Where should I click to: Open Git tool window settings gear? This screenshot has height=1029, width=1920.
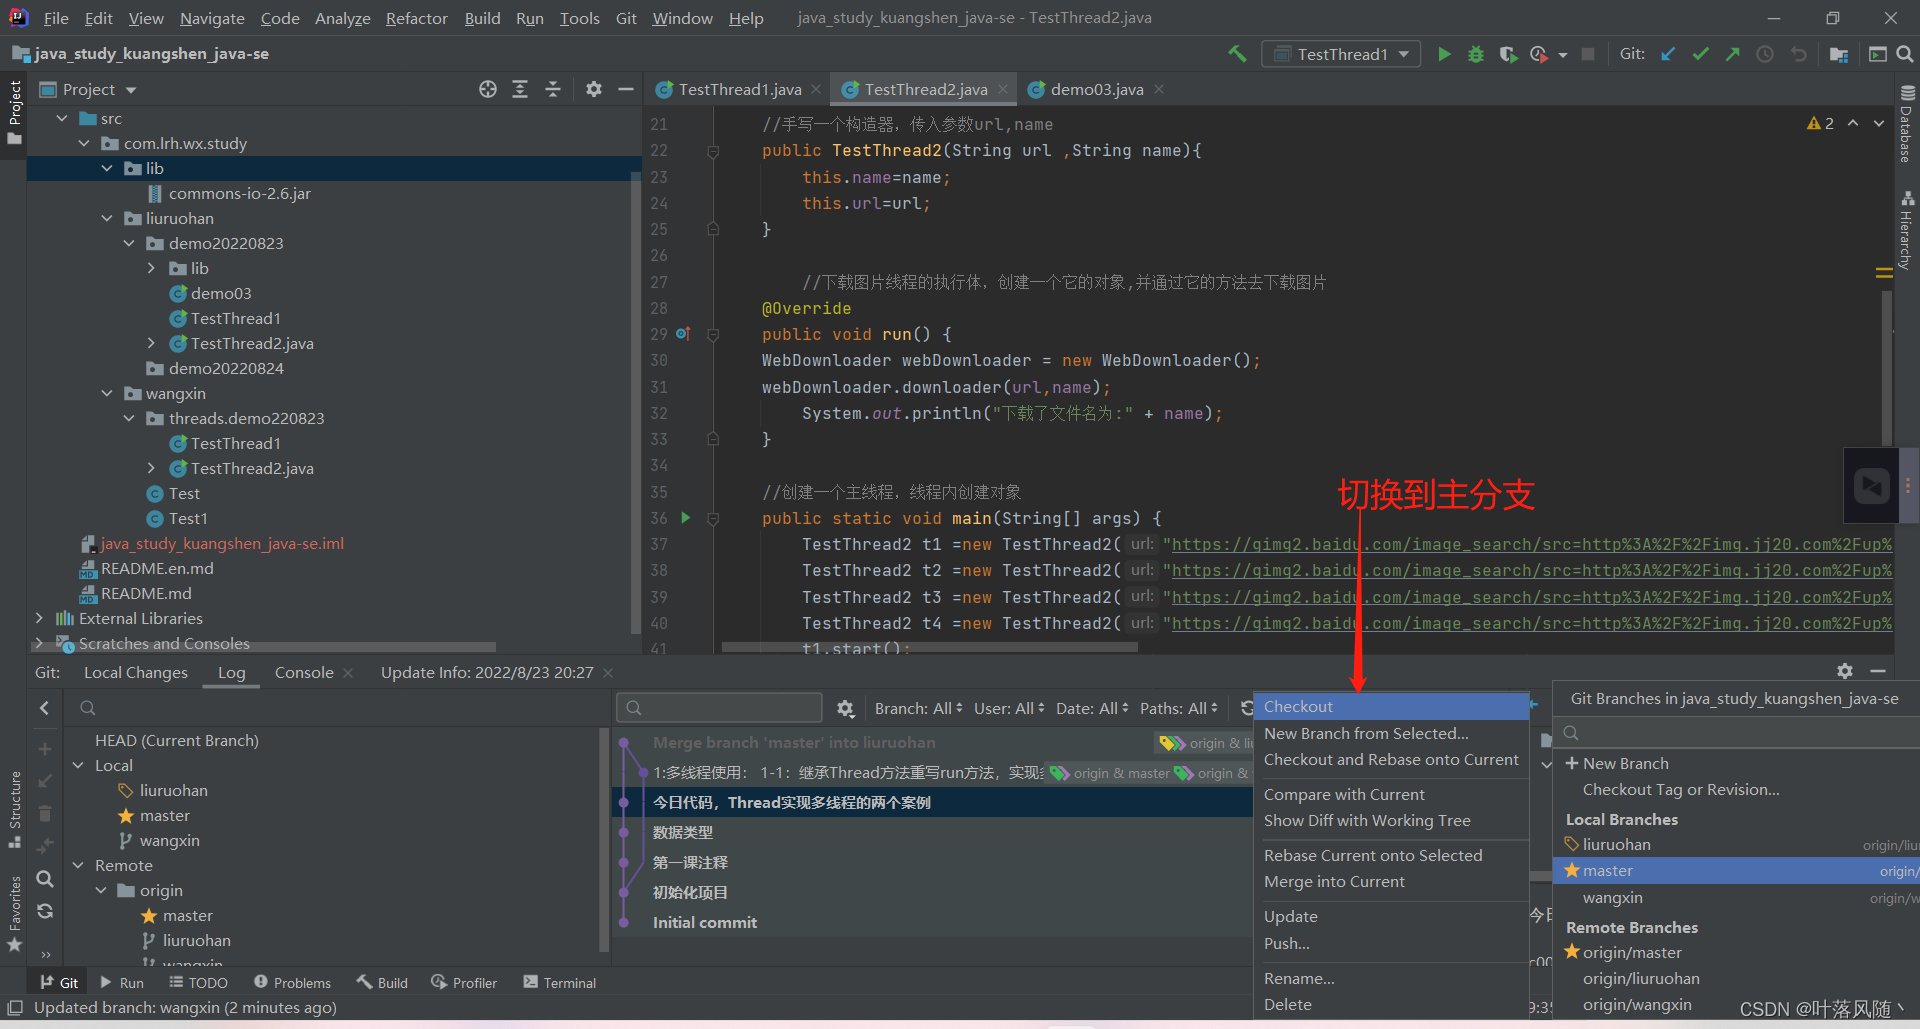click(1845, 671)
